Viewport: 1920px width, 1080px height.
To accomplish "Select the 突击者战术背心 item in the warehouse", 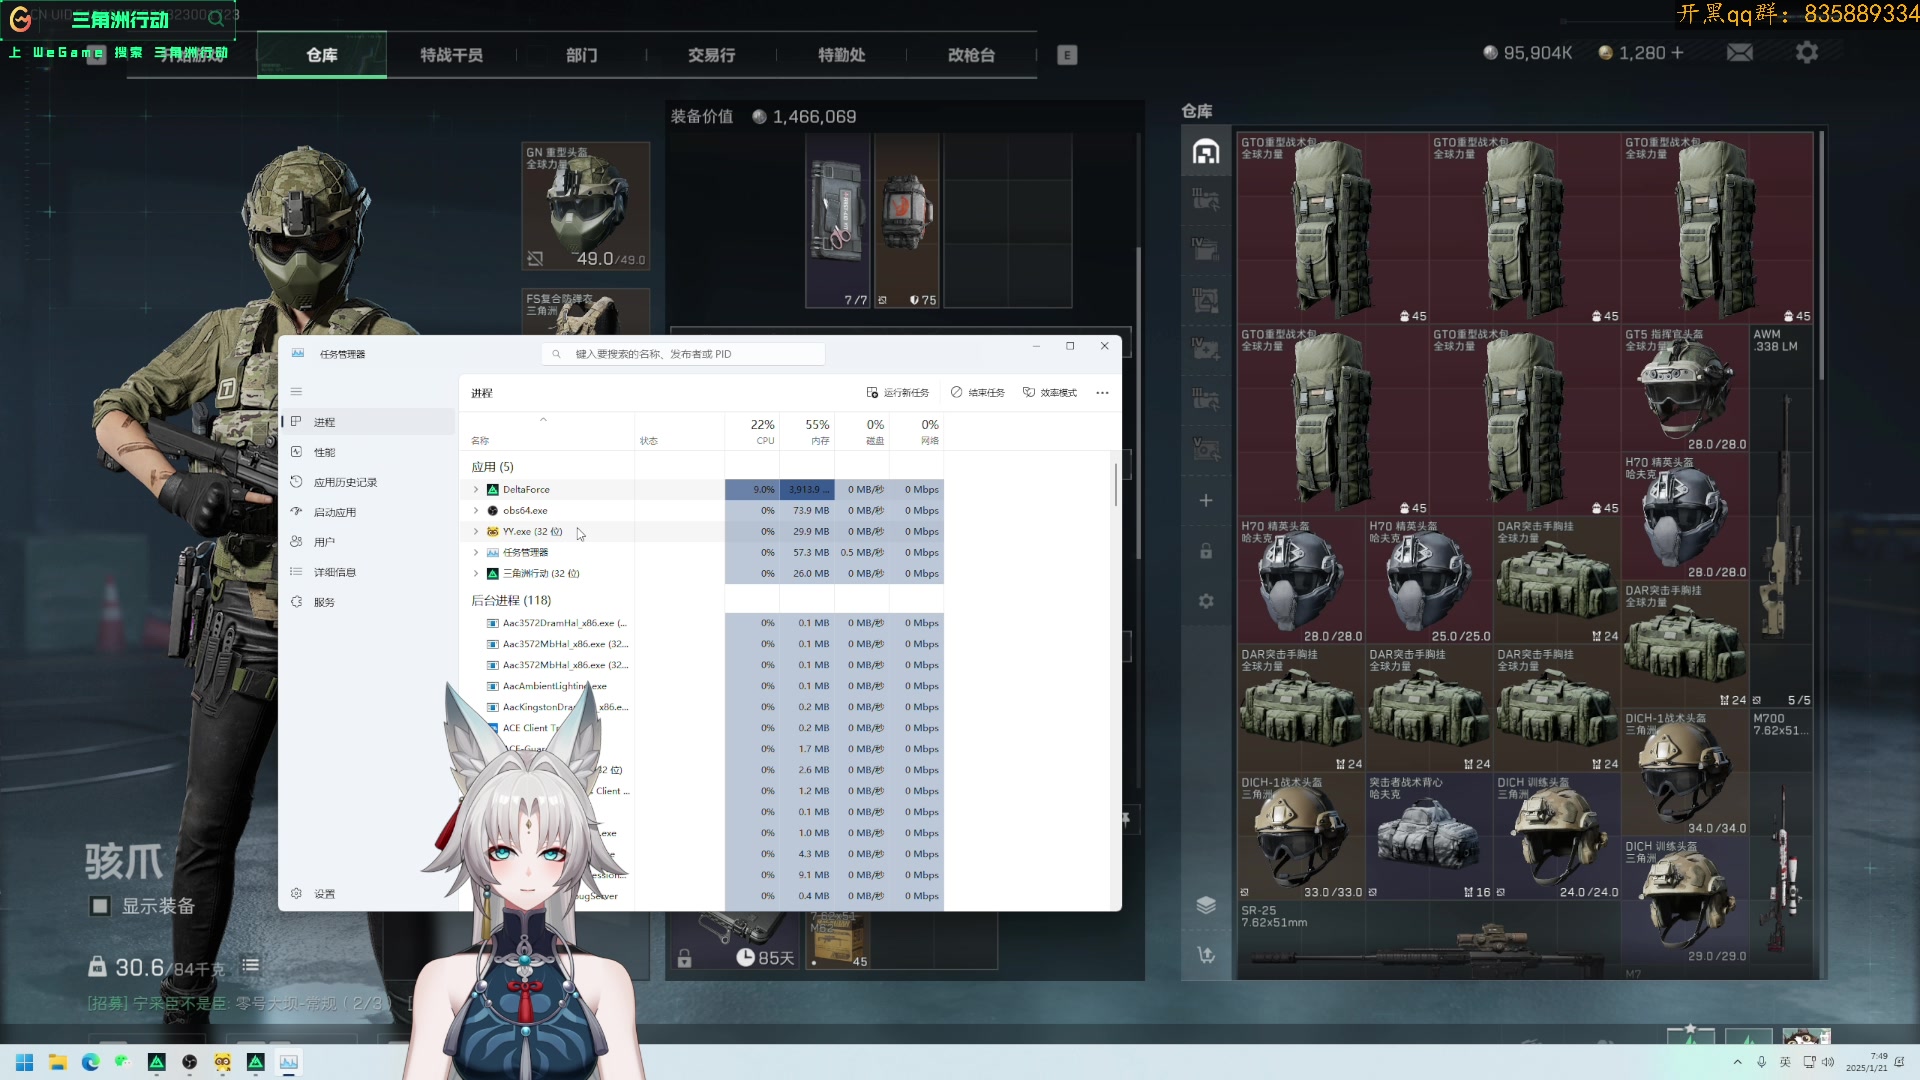I will (1429, 836).
